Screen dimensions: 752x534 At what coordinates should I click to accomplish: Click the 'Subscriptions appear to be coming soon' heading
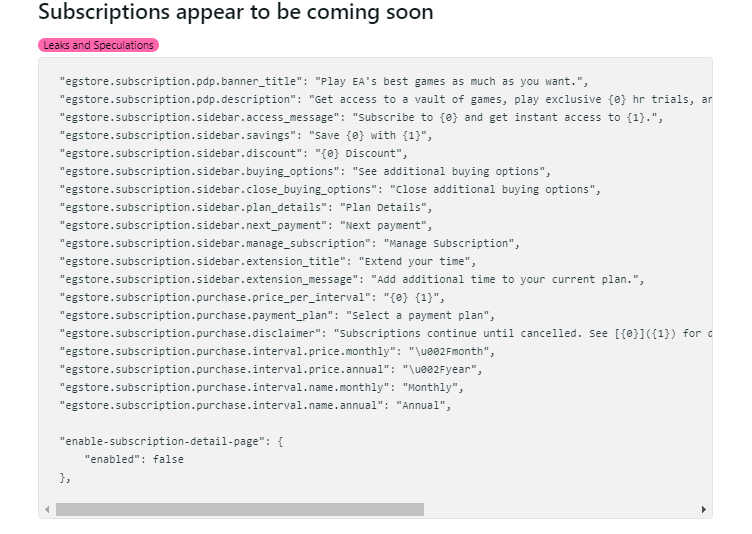pyautogui.click(x=236, y=13)
